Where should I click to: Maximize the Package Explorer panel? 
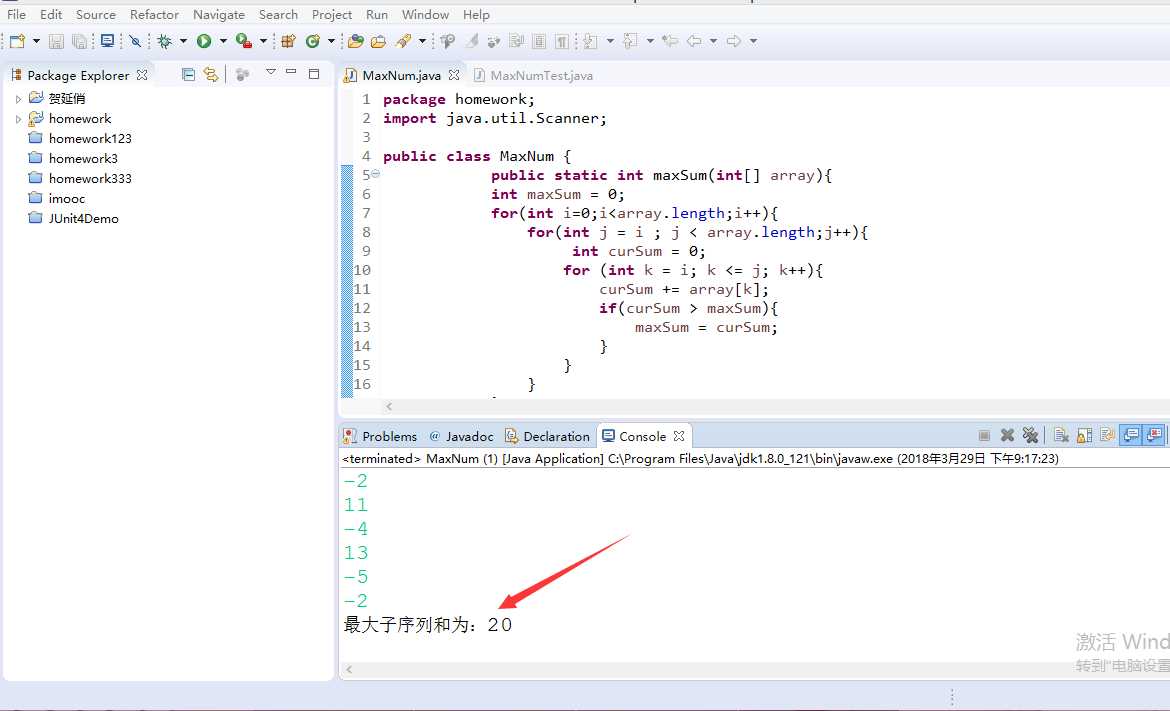click(x=314, y=74)
